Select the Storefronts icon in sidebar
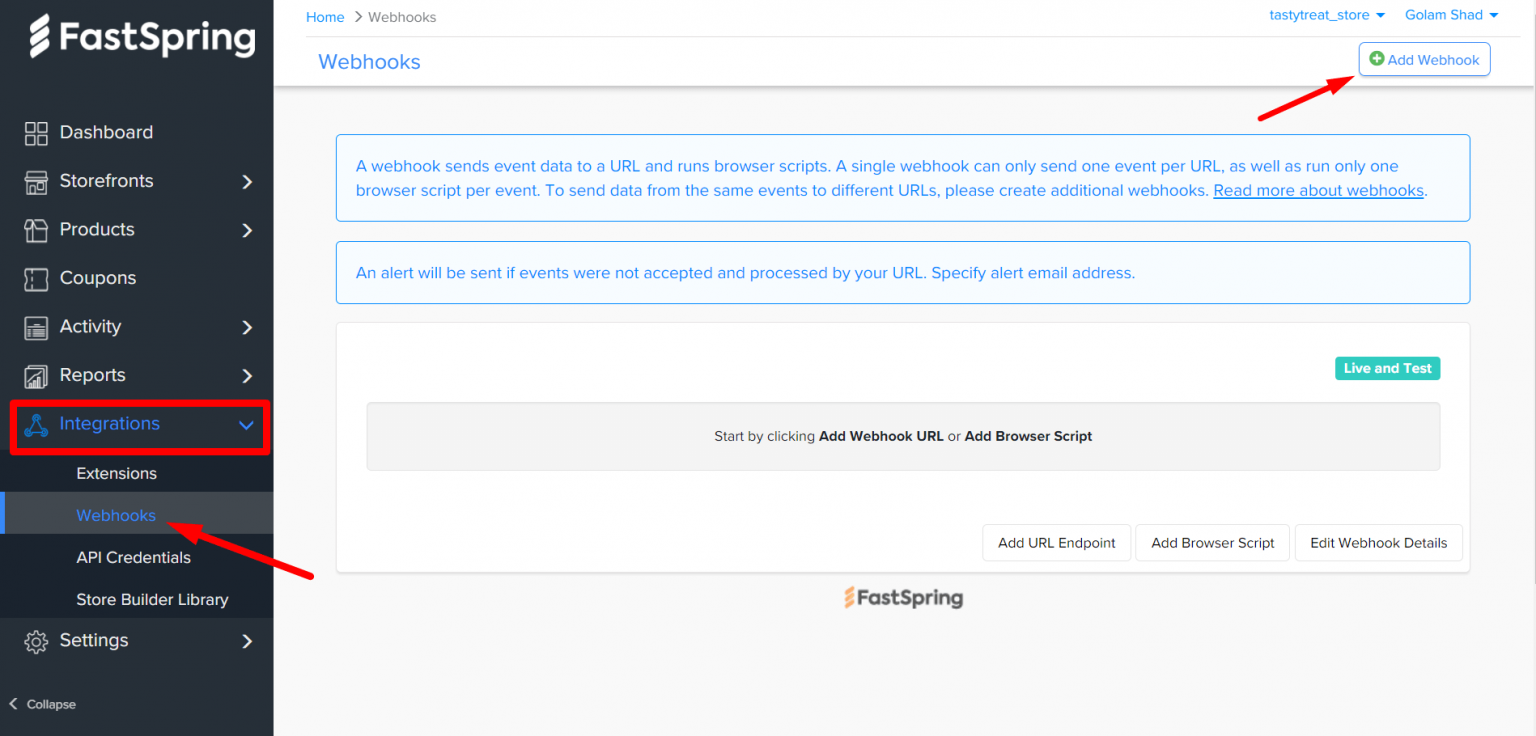This screenshot has height=736, width=1536. click(x=37, y=181)
